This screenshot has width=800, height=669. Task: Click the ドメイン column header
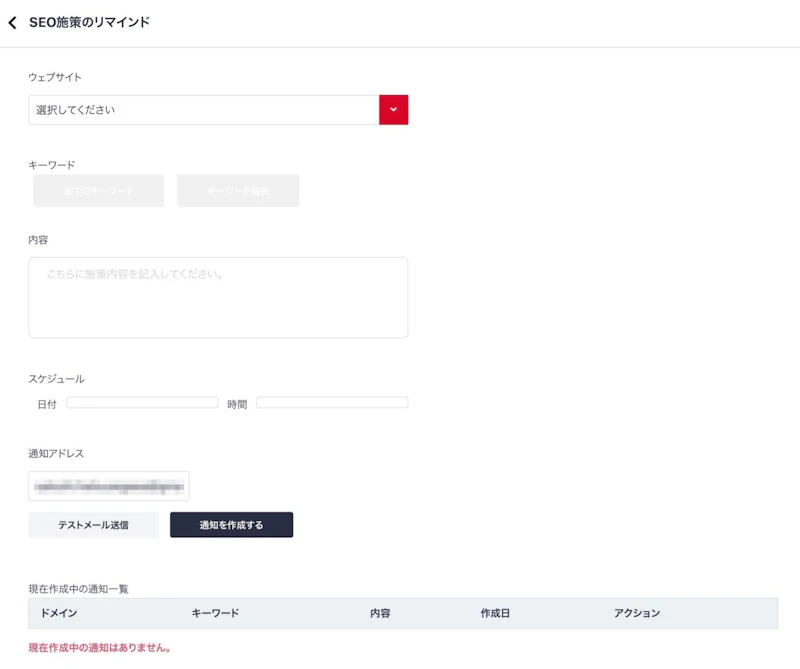(x=57, y=613)
